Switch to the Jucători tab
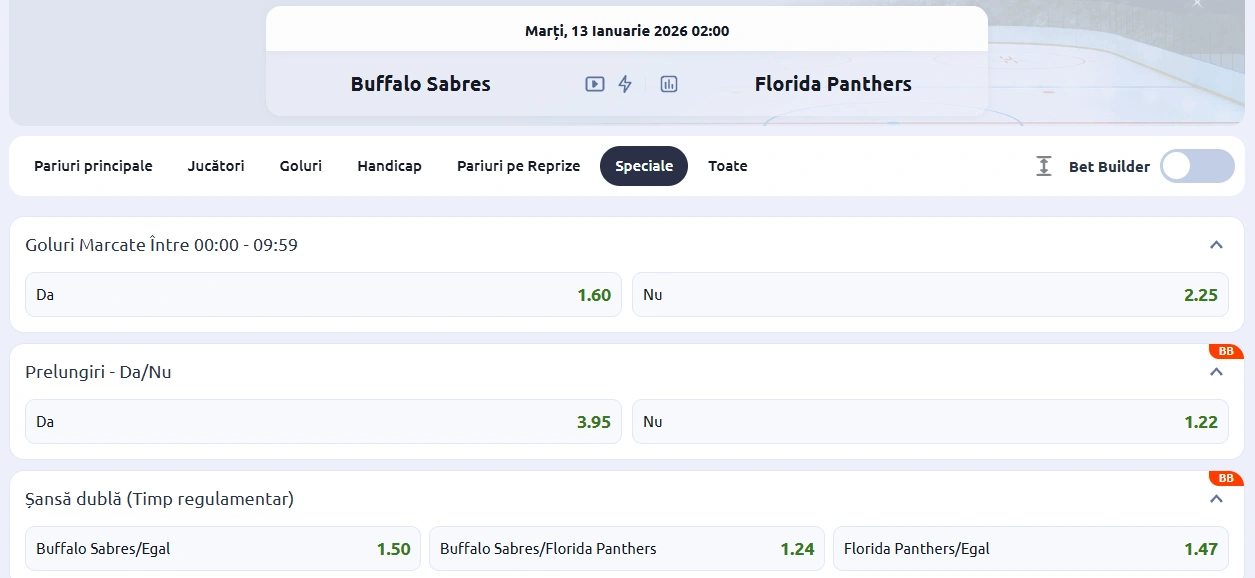 [215, 166]
